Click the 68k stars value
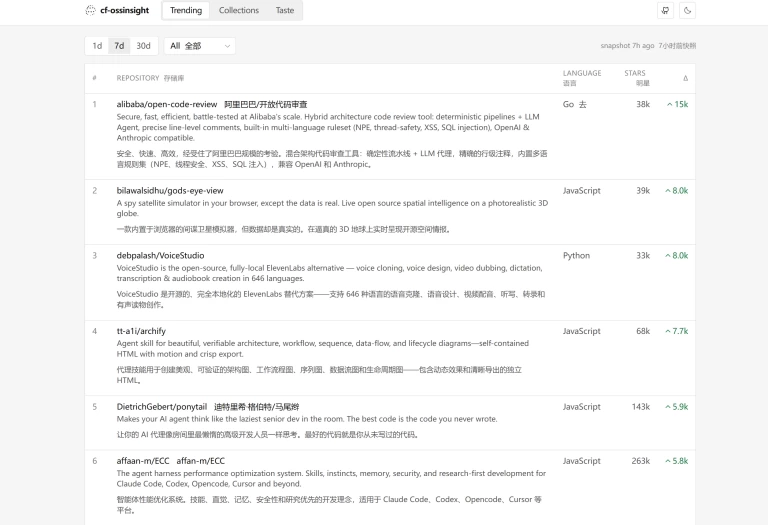 pyautogui.click(x=643, y=331)
